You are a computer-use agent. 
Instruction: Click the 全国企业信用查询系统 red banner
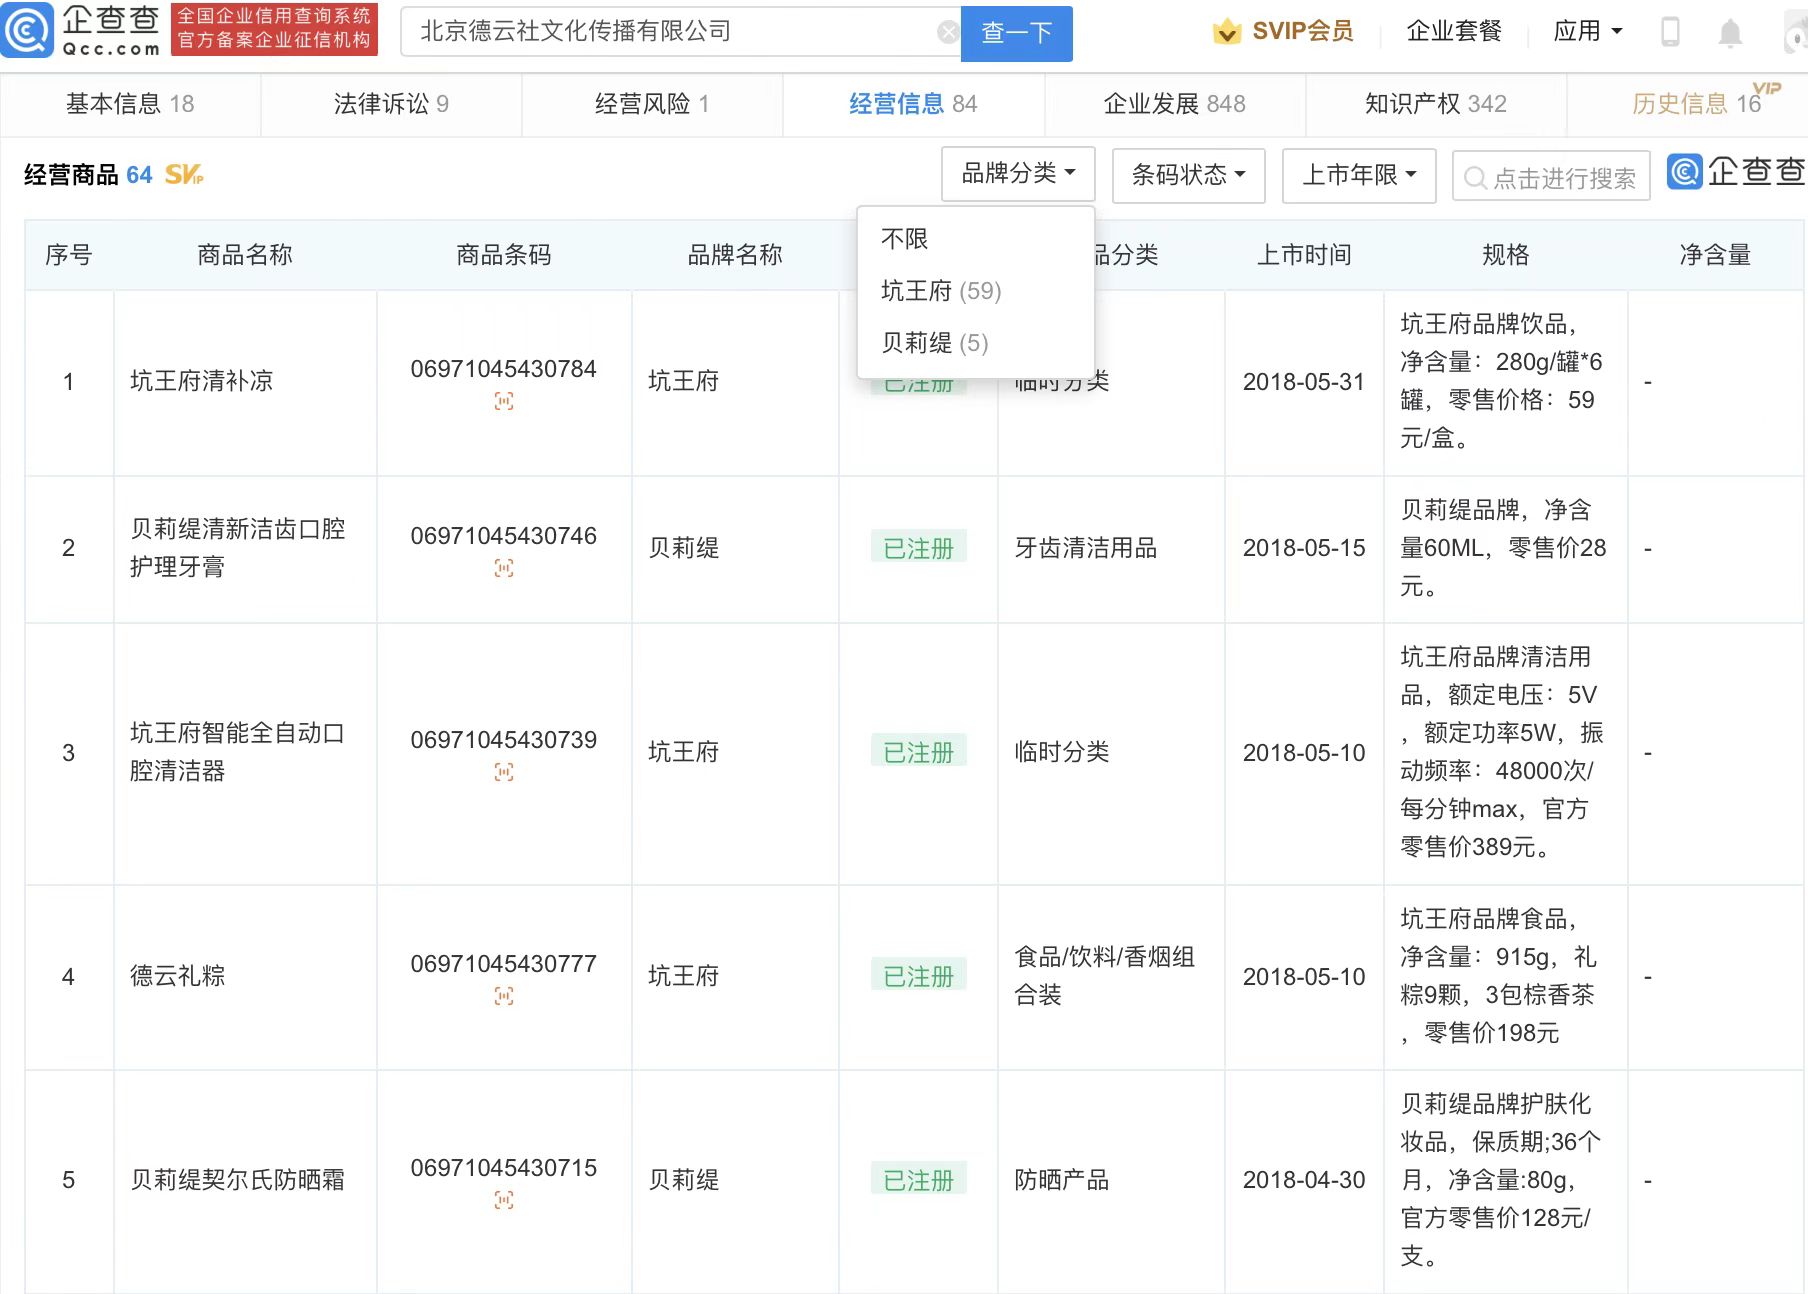tap(274, 28)
